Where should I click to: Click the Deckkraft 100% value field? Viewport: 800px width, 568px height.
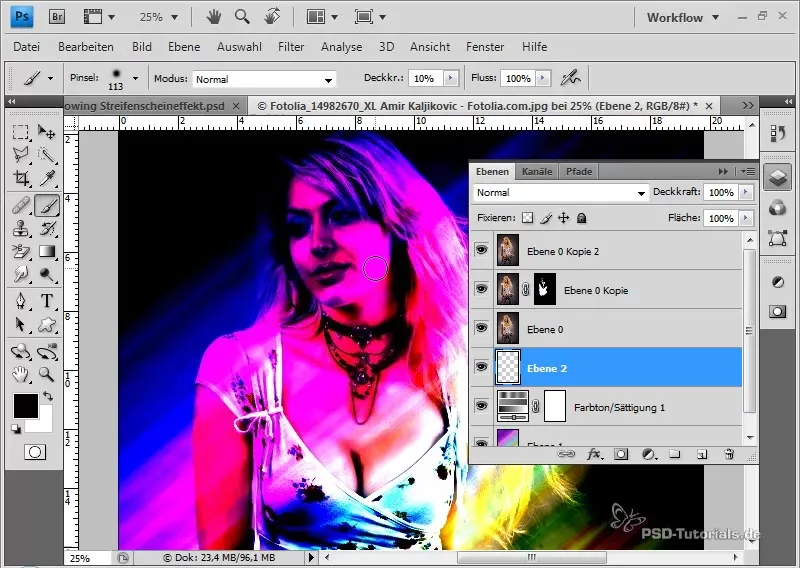pos(721,192)
